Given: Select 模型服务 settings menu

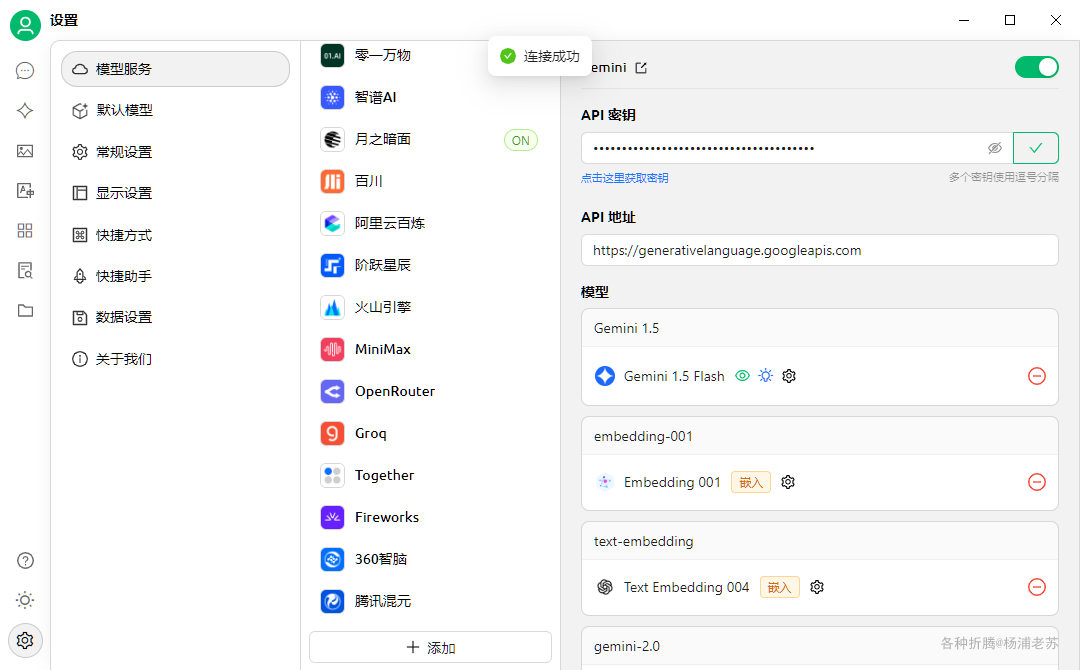Looking at the screenshot, I should coord(176,69).
